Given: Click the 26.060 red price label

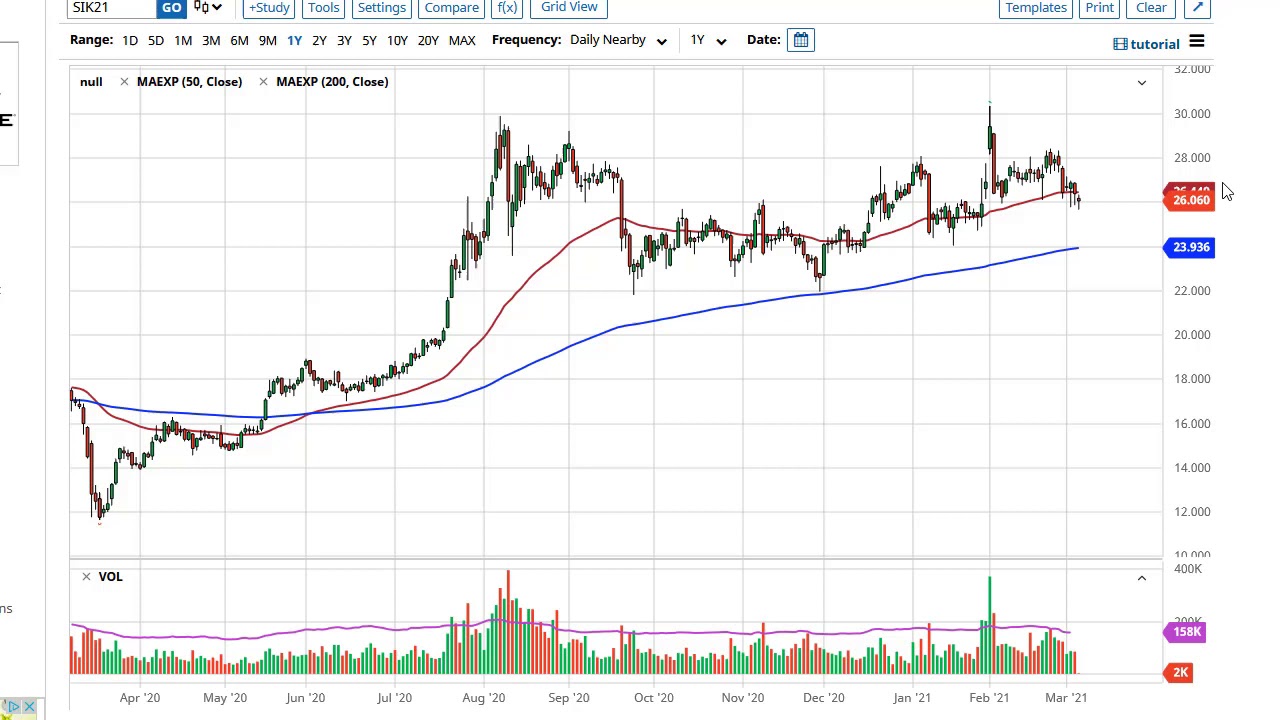Looking at the screenshot, I should (1190, 200).
